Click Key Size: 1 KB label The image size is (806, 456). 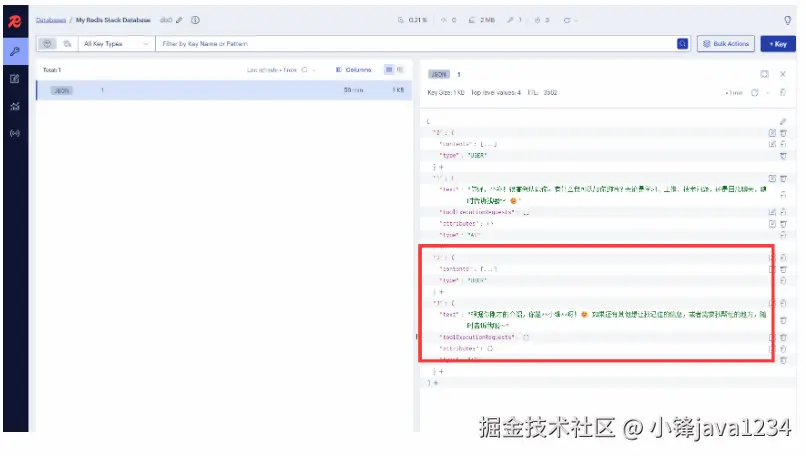pyautogui.click(x=446, y=93)
